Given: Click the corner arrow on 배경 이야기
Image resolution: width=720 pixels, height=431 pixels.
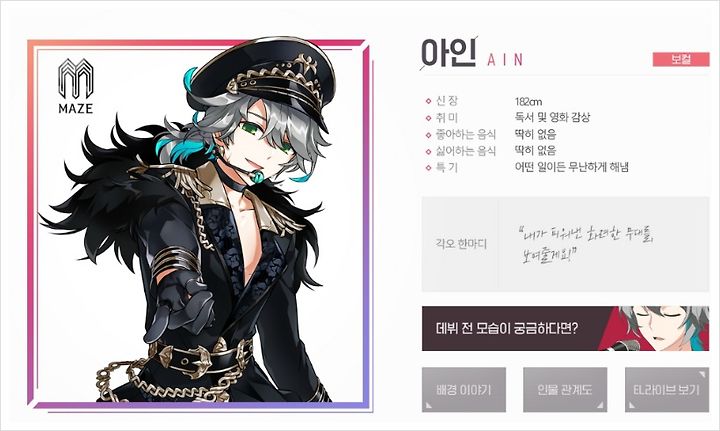Looking at the screenshot, I should pos(428,405).
